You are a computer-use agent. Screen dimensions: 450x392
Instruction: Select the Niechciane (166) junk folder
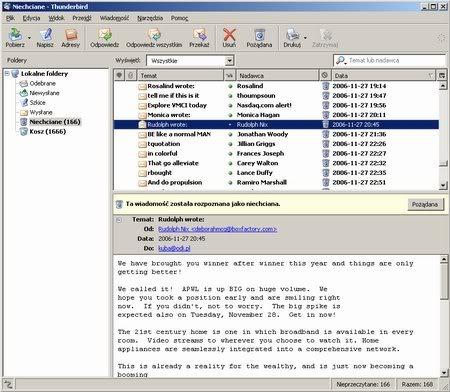(x=50, y=122)
